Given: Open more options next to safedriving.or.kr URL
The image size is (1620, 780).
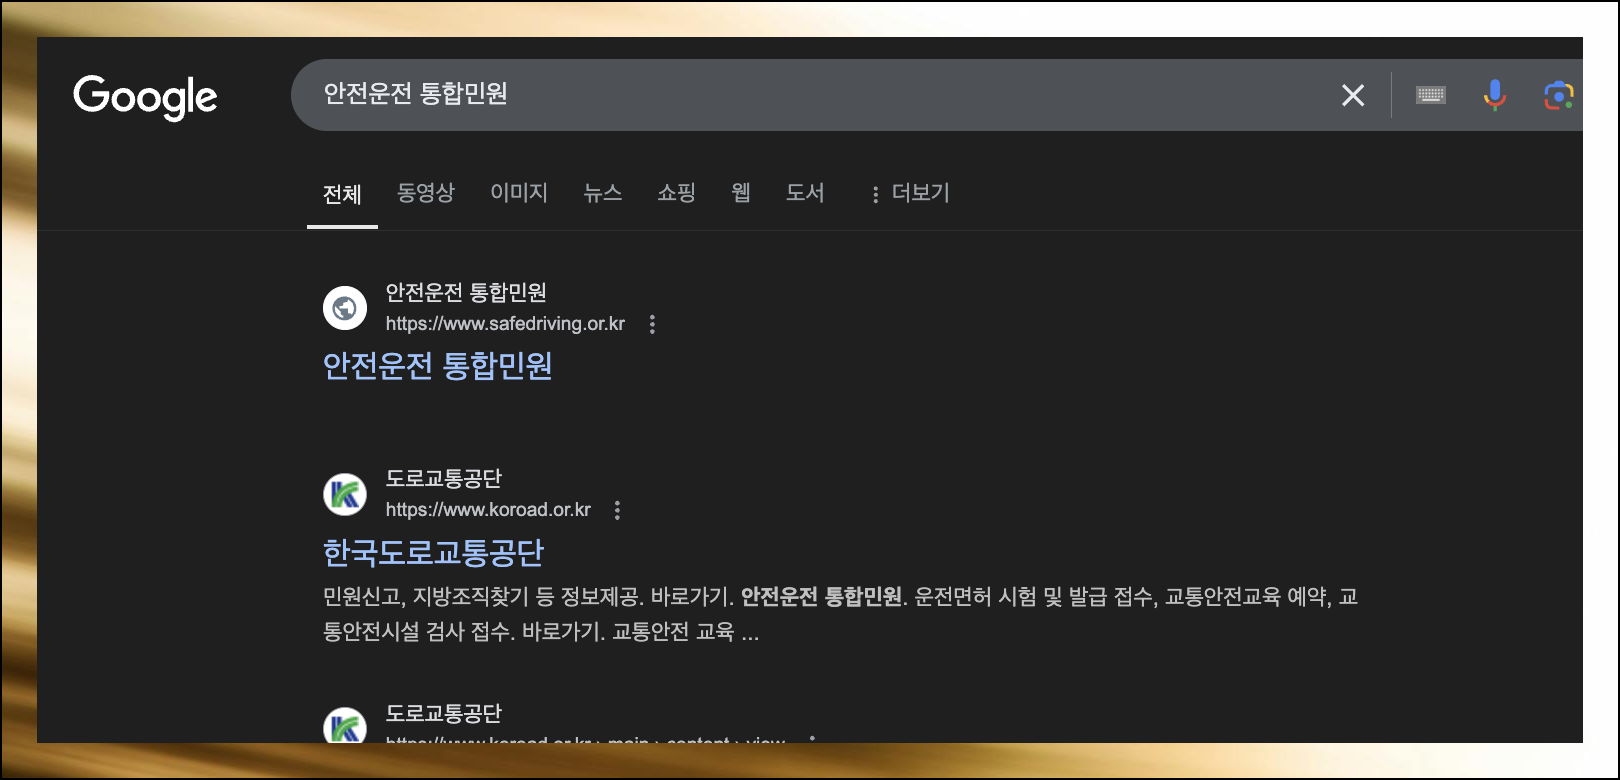Looking at the screenshot, I should point(652,324).
